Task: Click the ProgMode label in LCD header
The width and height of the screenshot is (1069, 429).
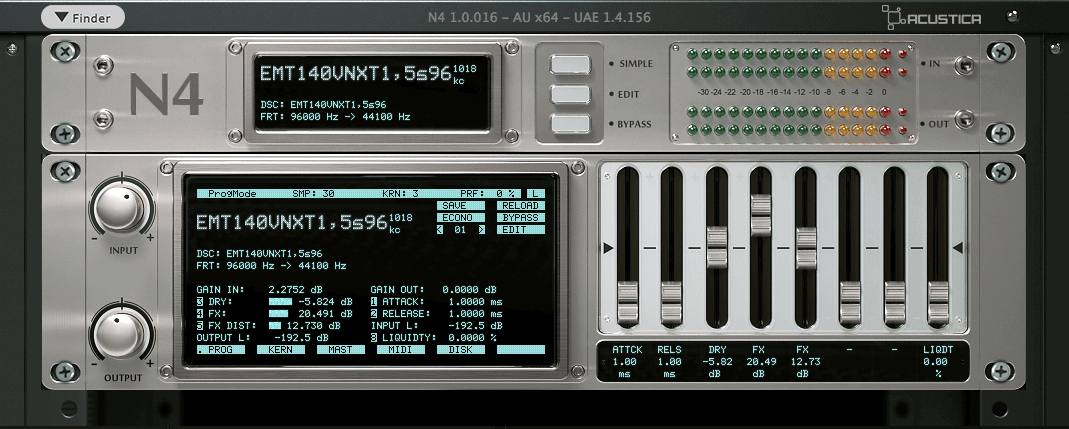Action: 232,194
